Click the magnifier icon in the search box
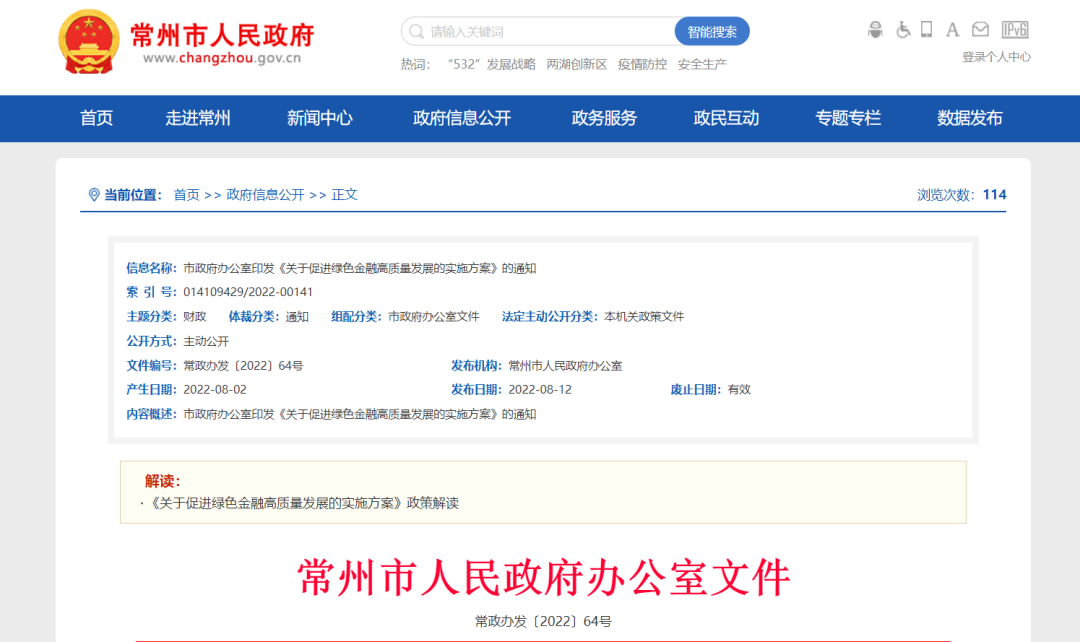This screenshot has width=1080, height=642. click(416, 31)
